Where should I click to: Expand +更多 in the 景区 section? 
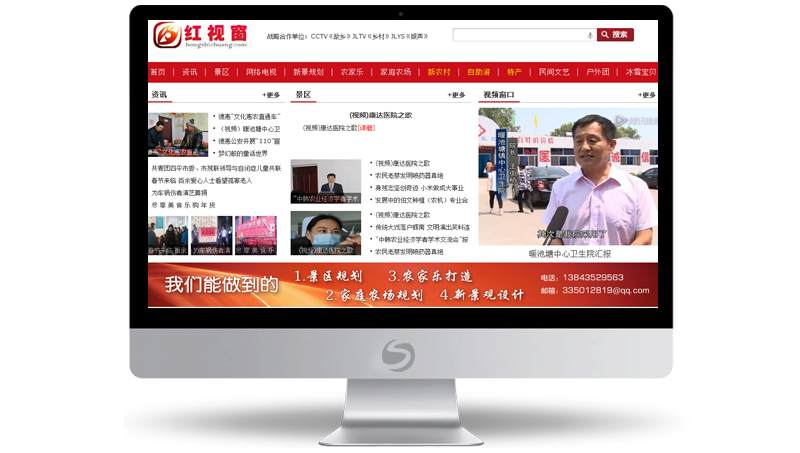tap(456, 95)
